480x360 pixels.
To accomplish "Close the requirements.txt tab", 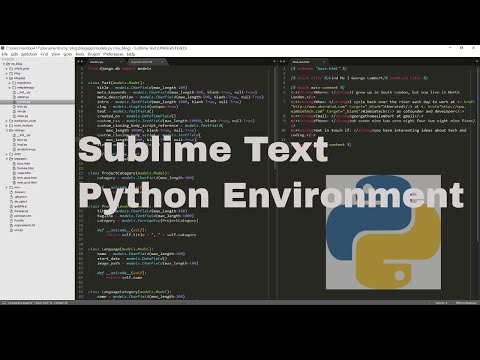I will [x=162, y=62].
